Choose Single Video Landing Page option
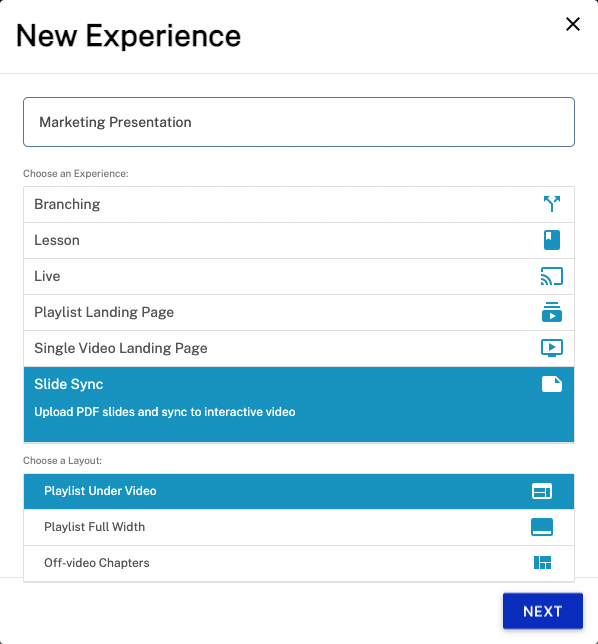This screenshot has width=598, height=644. point(299,349)
